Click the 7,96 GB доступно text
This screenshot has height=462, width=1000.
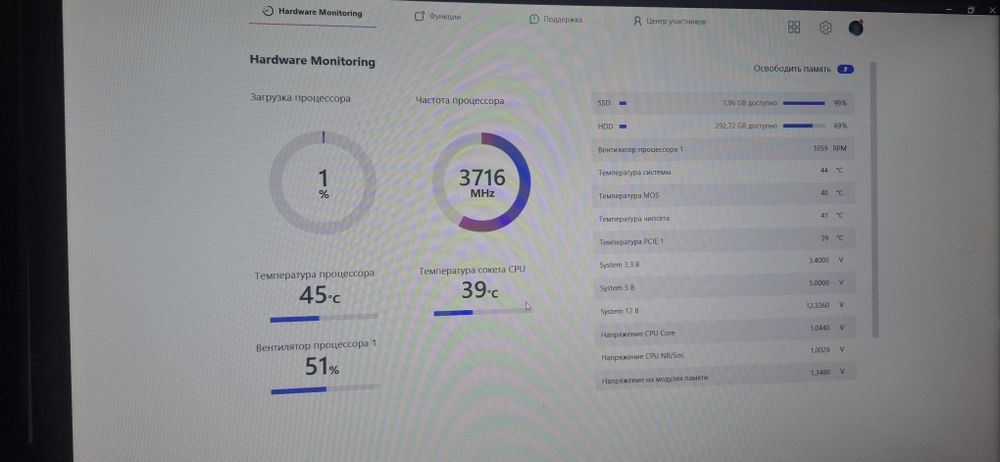(x=749, y=103)
